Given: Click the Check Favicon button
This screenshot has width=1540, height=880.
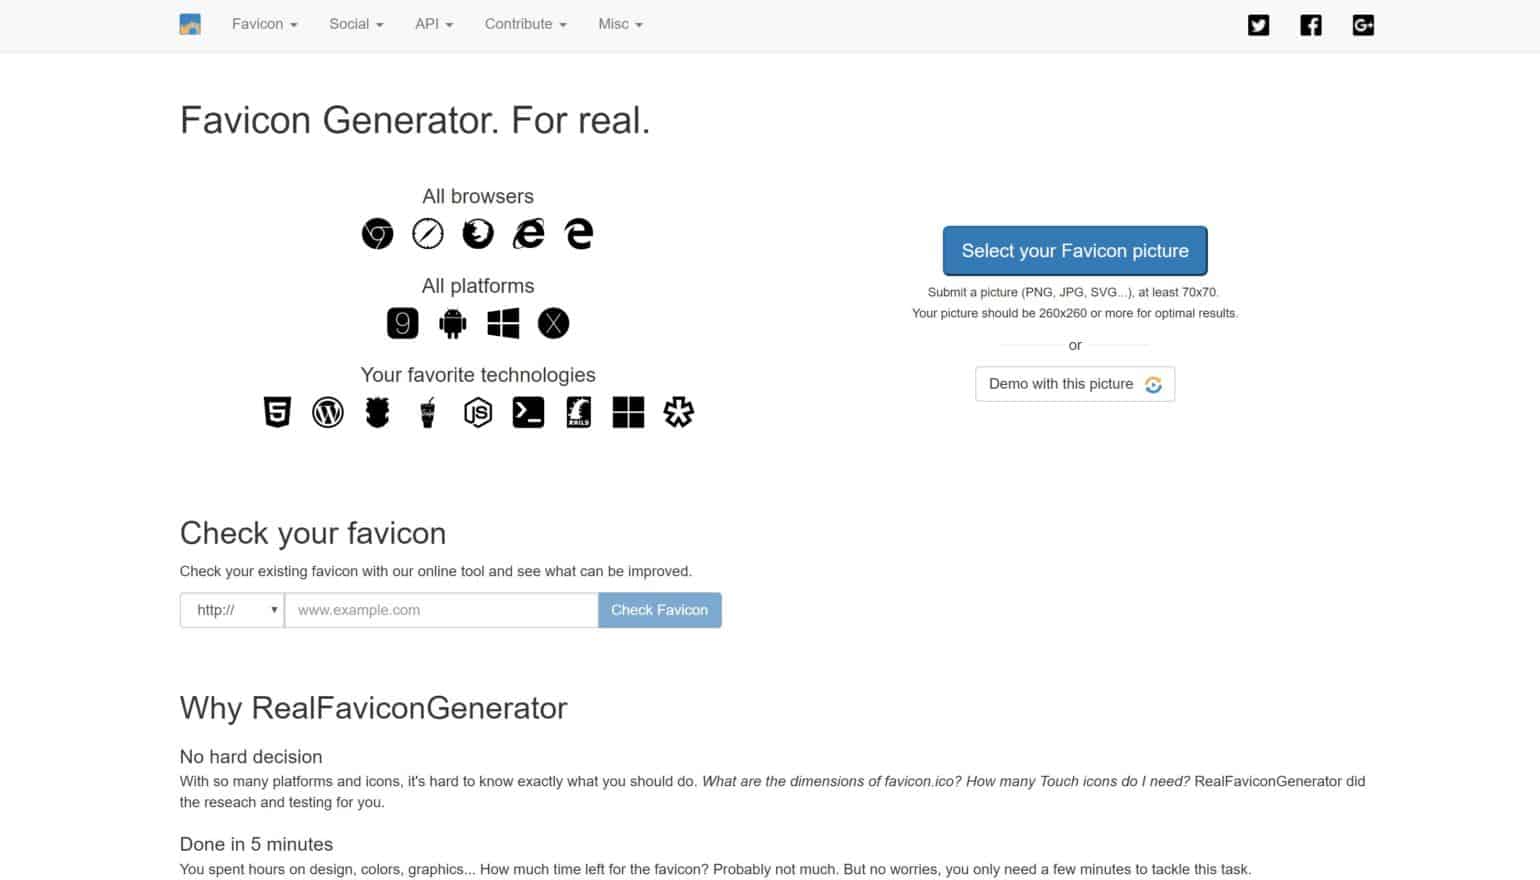Looking at the screenshot, I should (660, 610).
